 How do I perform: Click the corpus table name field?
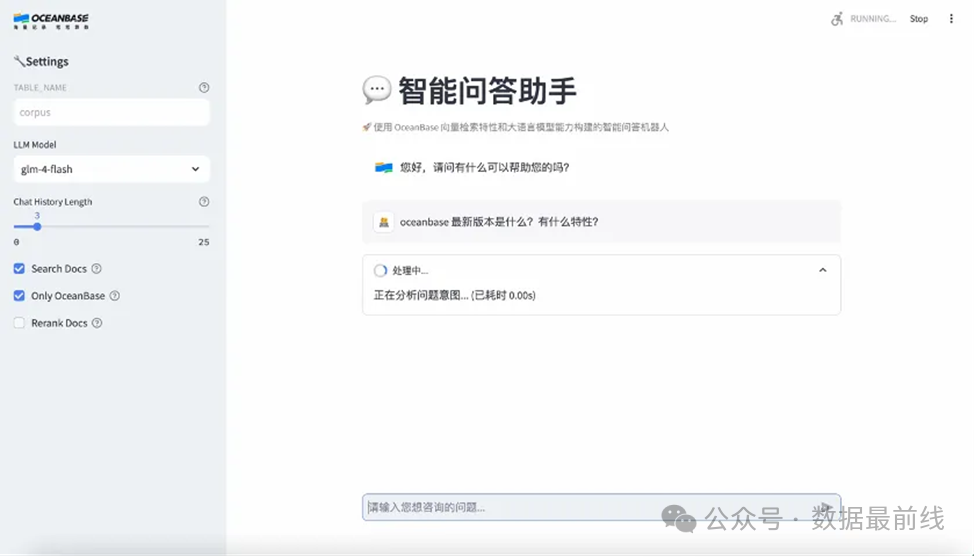click(x=111, y=113)
